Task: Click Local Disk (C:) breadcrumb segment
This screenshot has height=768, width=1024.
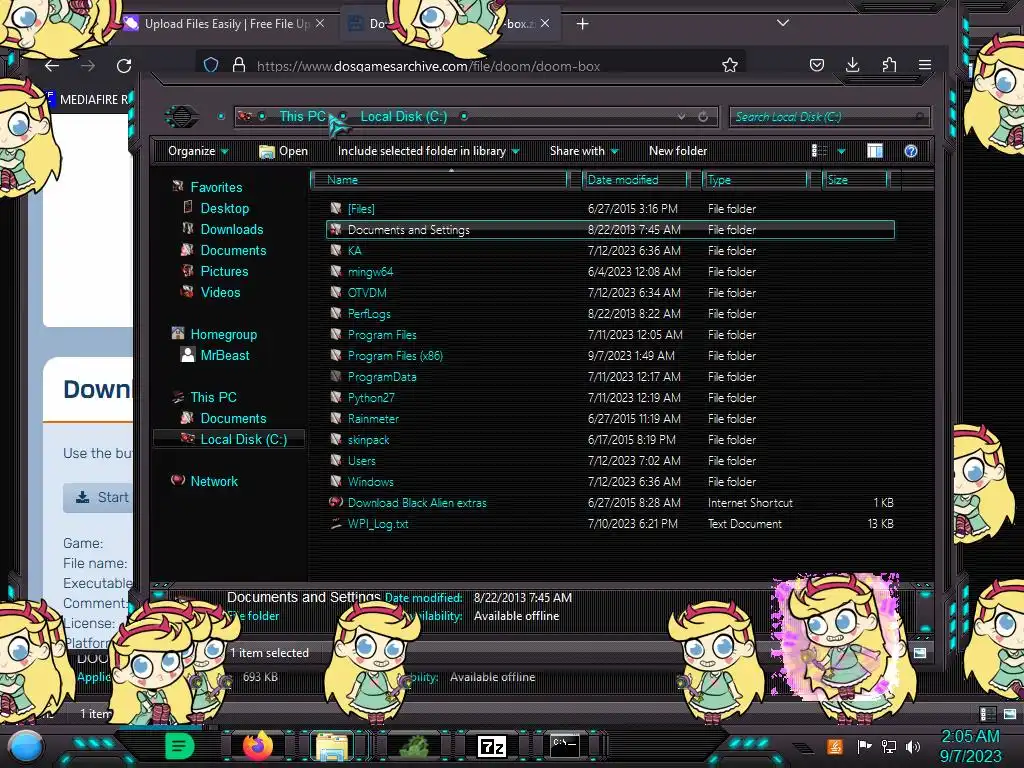Action: pyautogui.click(x=404, y=116)
